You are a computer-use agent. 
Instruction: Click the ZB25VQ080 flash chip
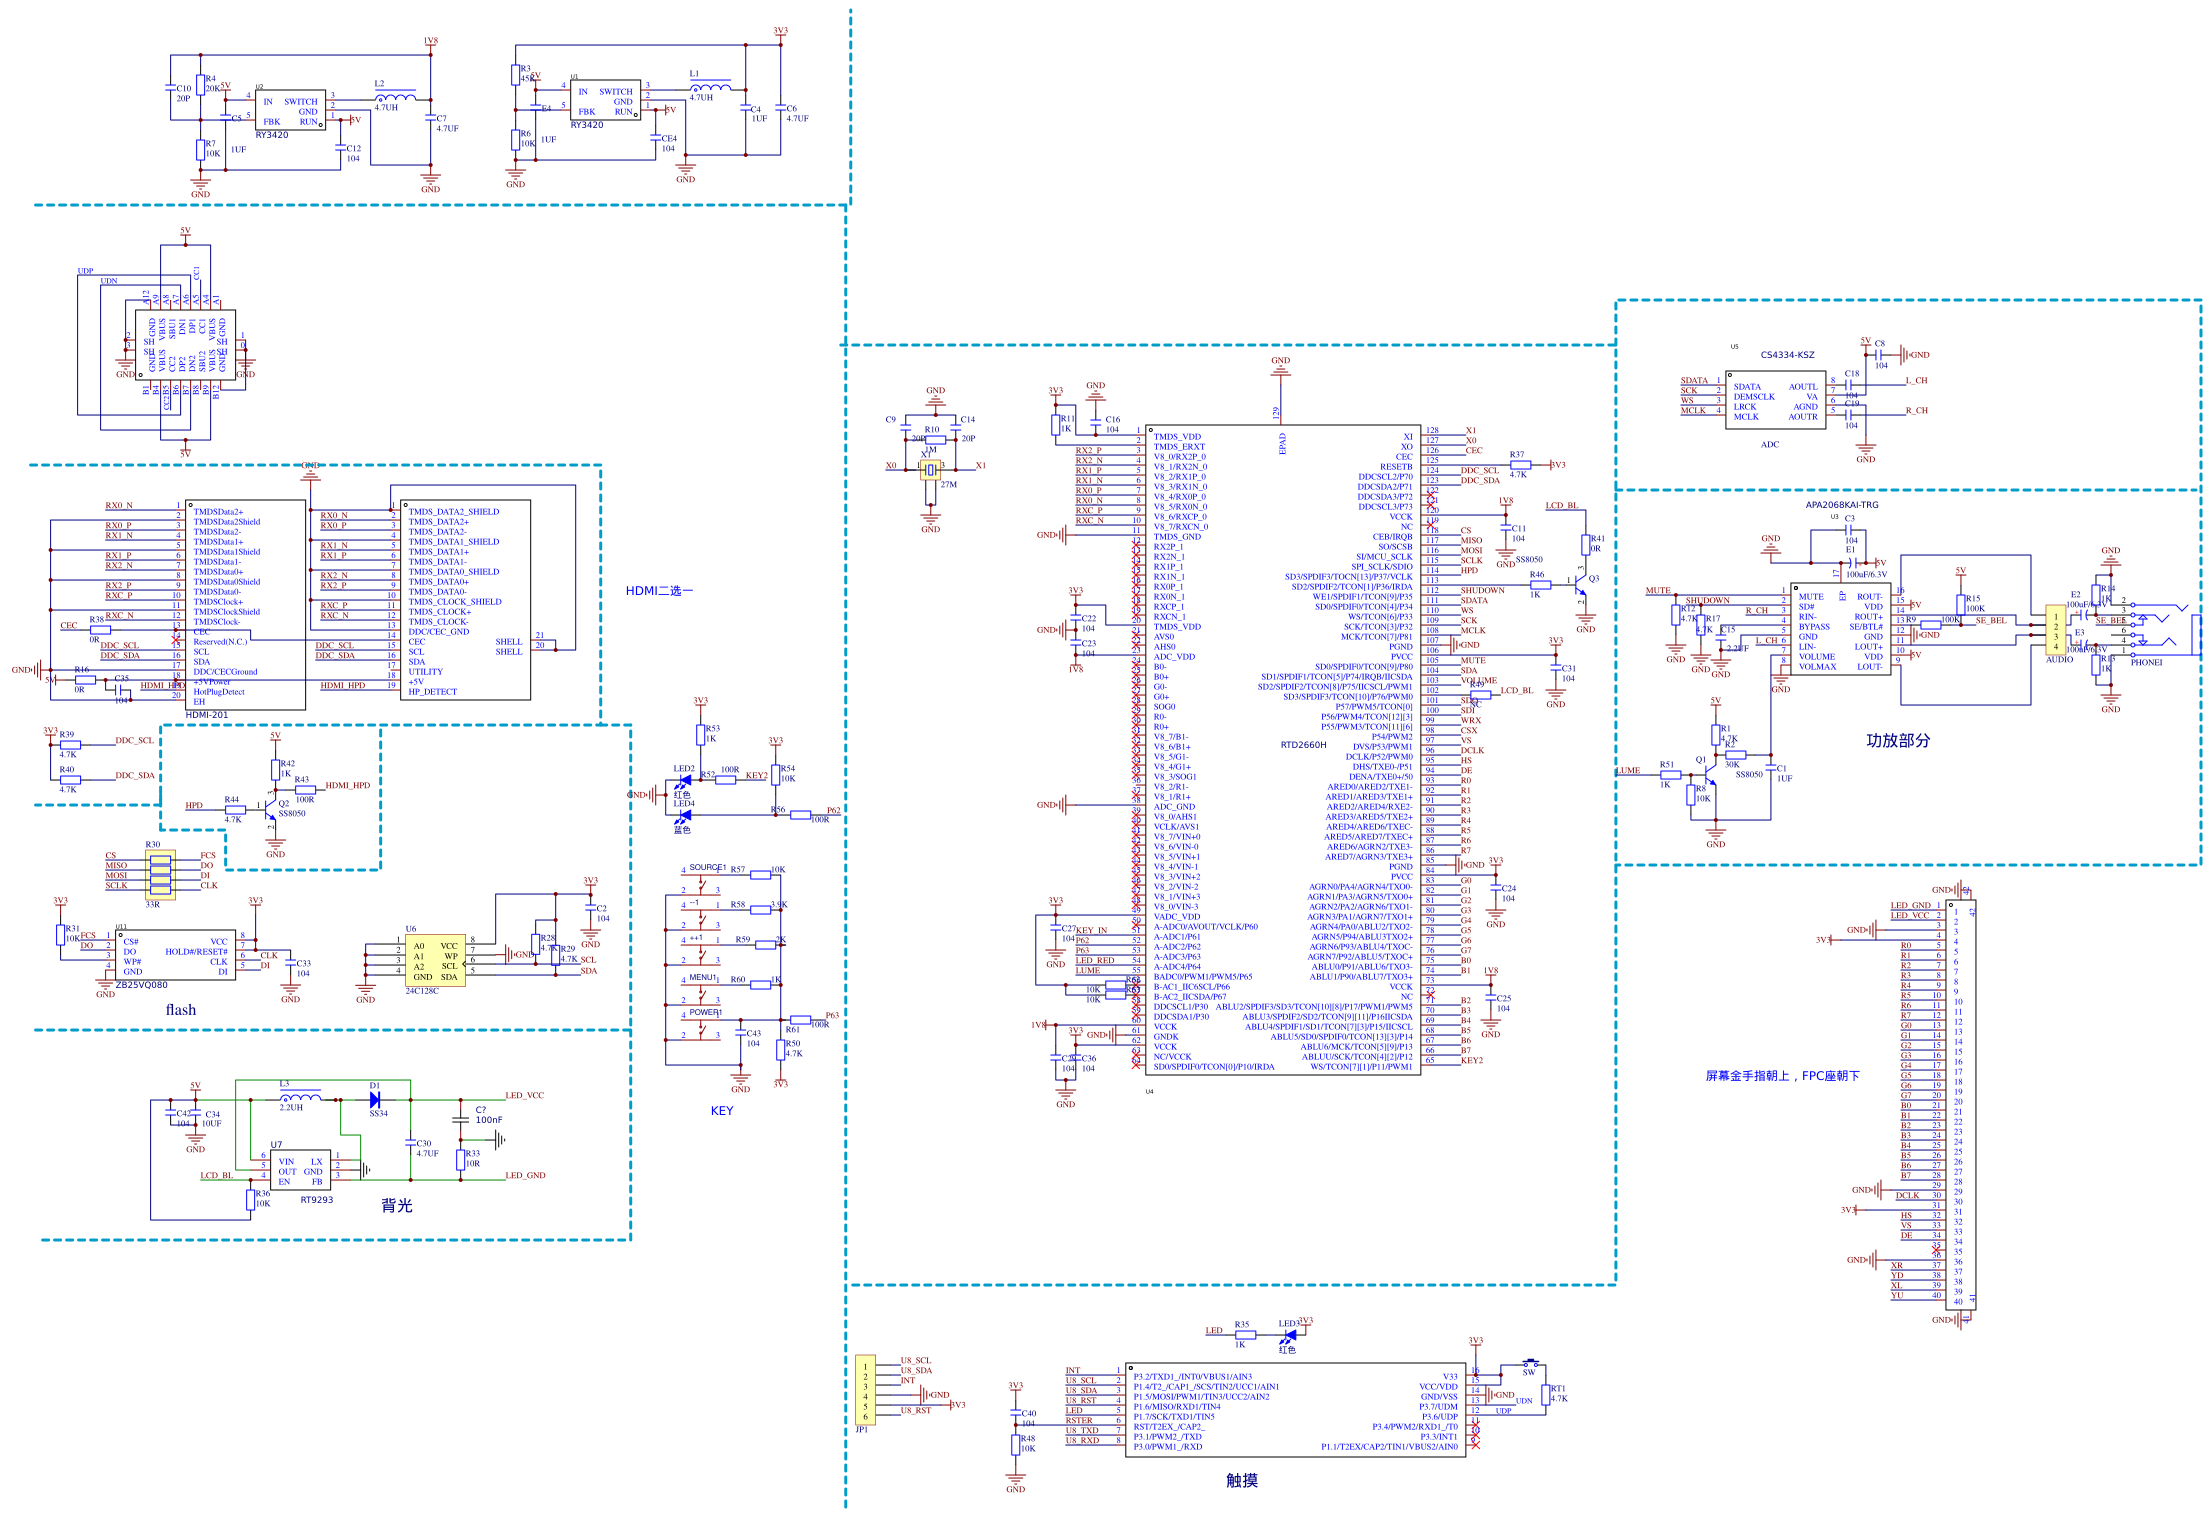click(x=174, y=956)
